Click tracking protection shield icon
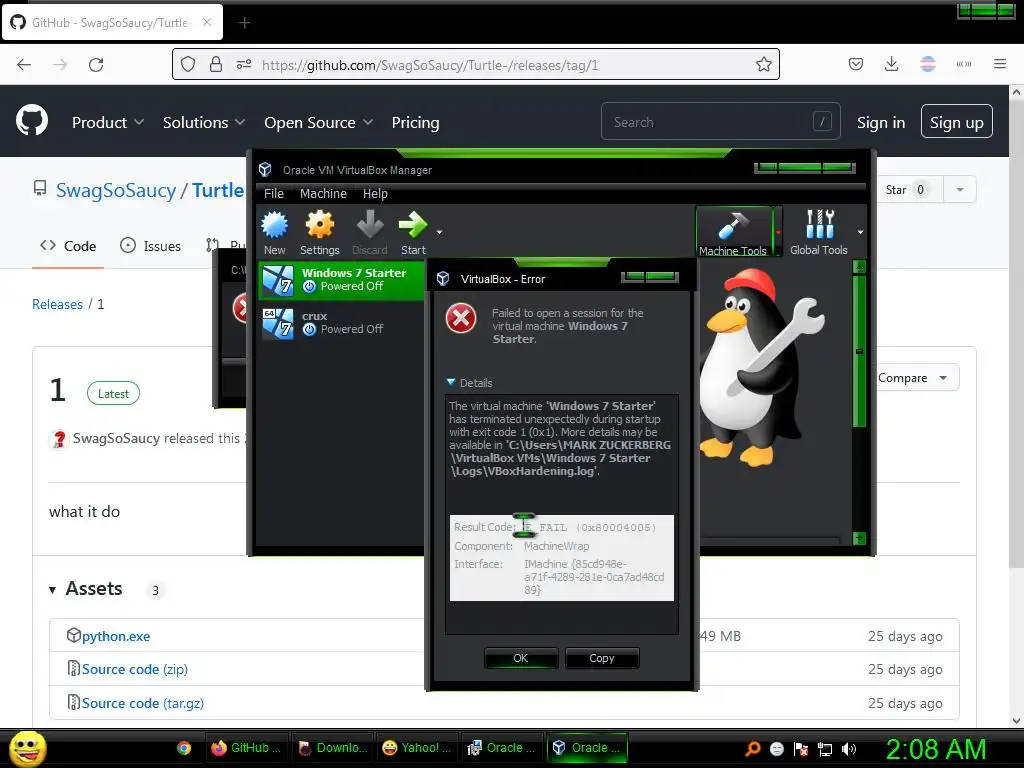Viewport: 1024px width, 768px height. click(188, 64)
